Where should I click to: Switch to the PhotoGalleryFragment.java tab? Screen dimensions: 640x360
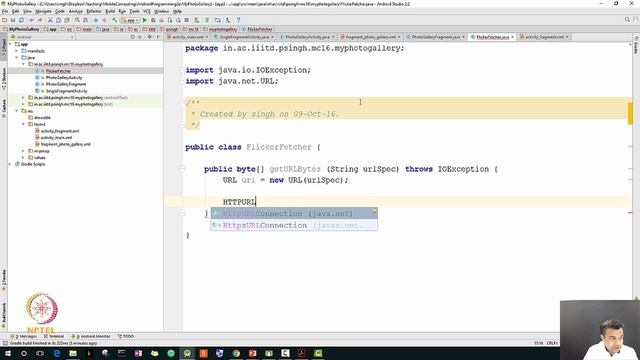coord(436,37)
